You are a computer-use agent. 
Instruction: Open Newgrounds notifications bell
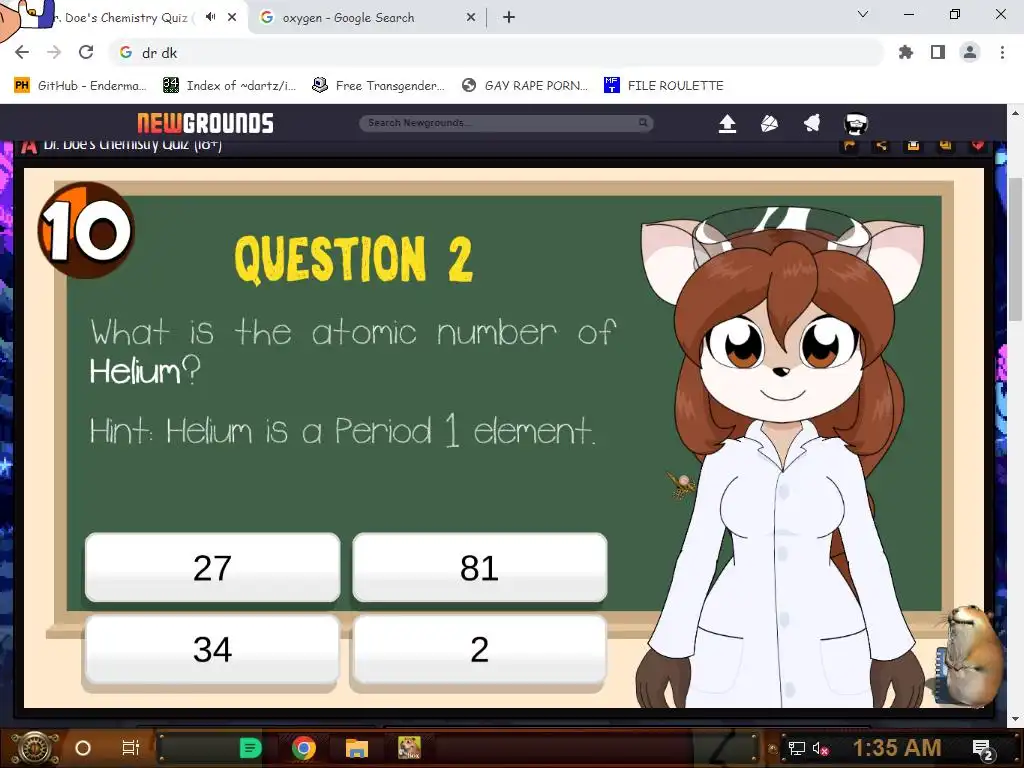(812, 123)
